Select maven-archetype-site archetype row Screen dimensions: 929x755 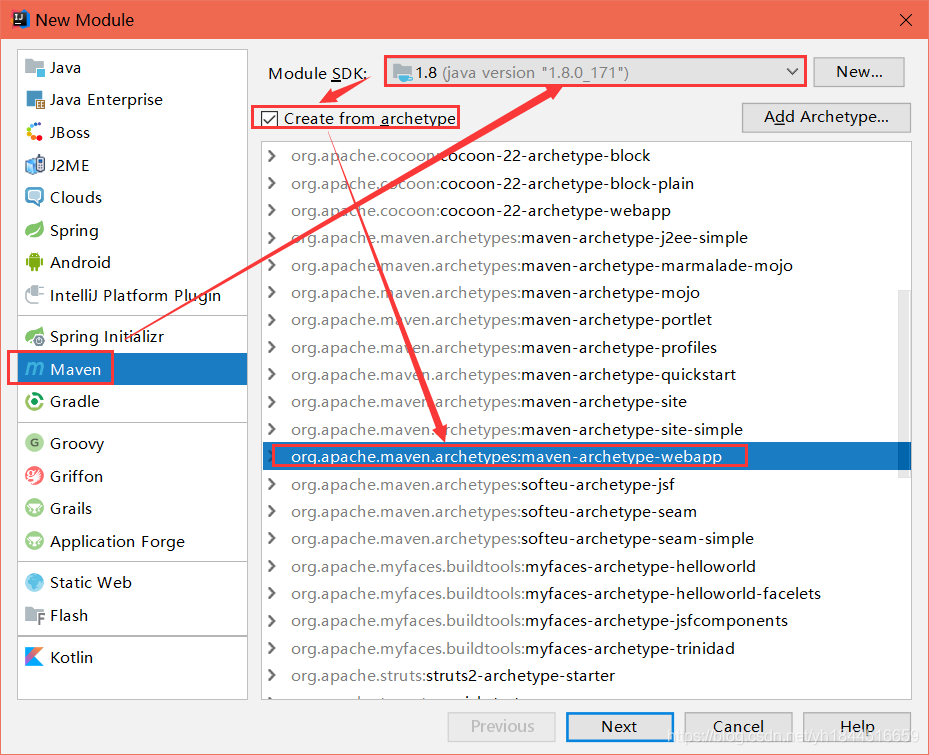click(x=587, y=402)
